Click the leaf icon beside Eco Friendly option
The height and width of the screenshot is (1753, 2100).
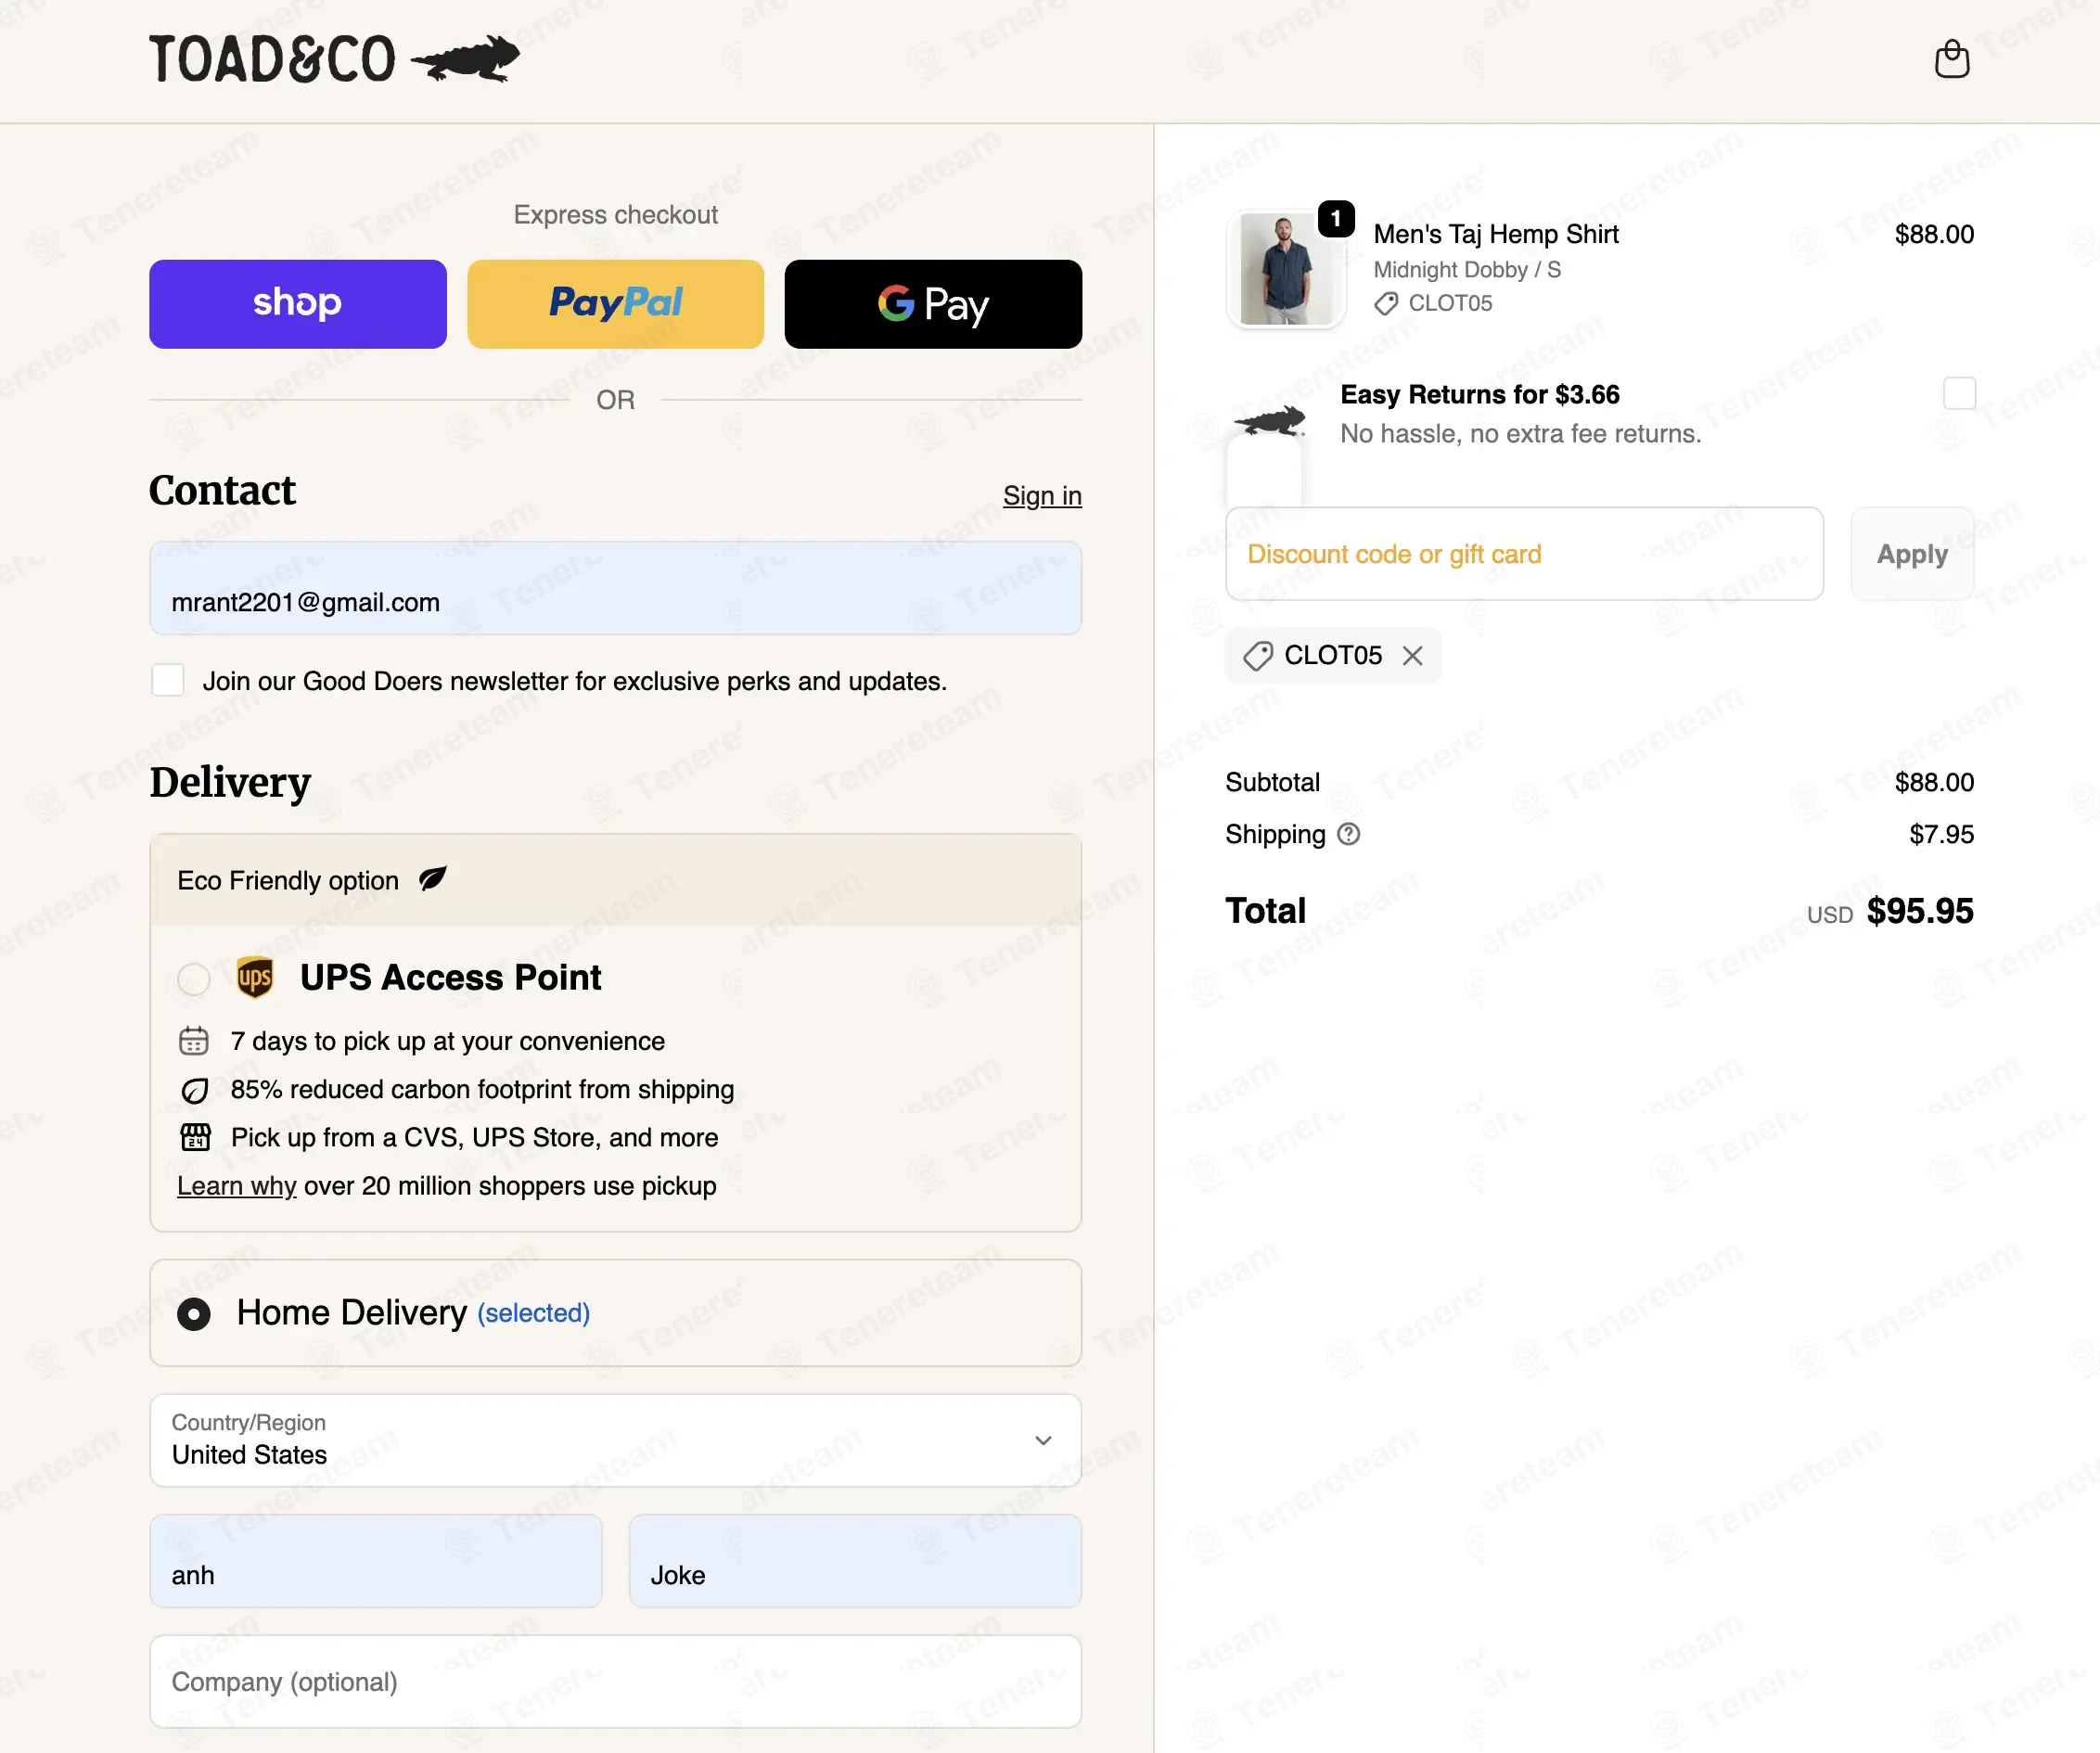pos(432,879)
